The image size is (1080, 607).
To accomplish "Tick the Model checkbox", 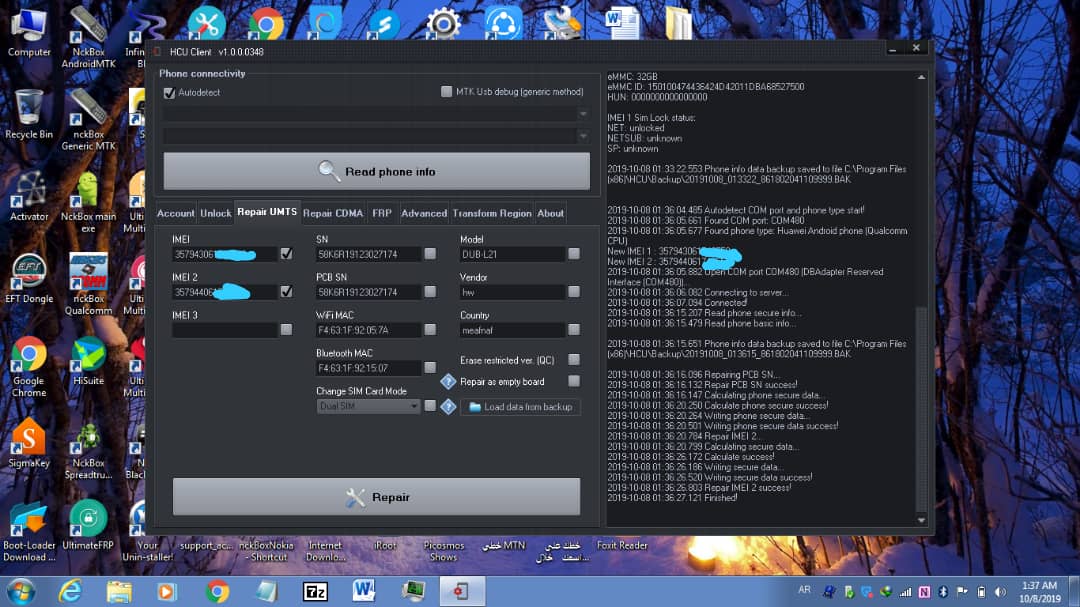I will tap(574, 254).
